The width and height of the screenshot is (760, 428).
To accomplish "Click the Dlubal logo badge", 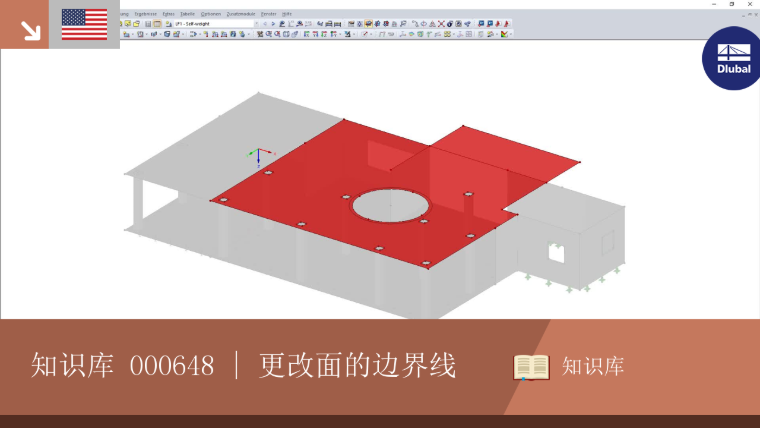I will click(732, 58).
